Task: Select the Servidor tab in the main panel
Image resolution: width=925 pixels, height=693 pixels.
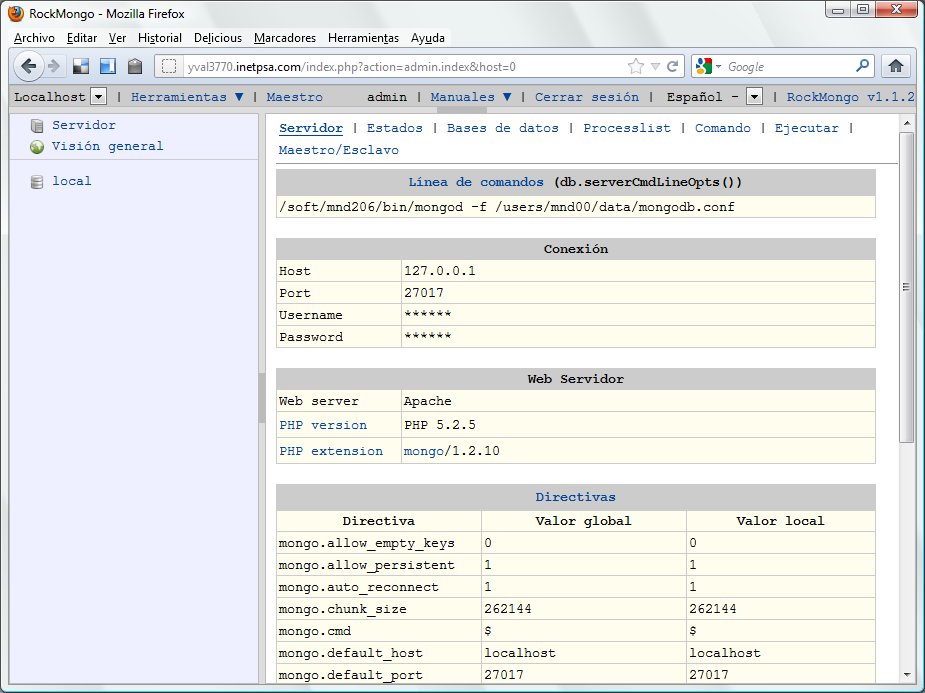Action: click(x=311, y=128)
